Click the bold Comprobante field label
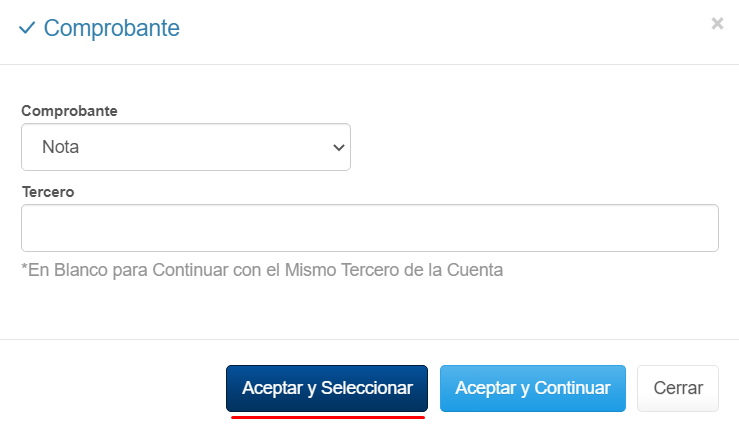 (x=69, y=110)
